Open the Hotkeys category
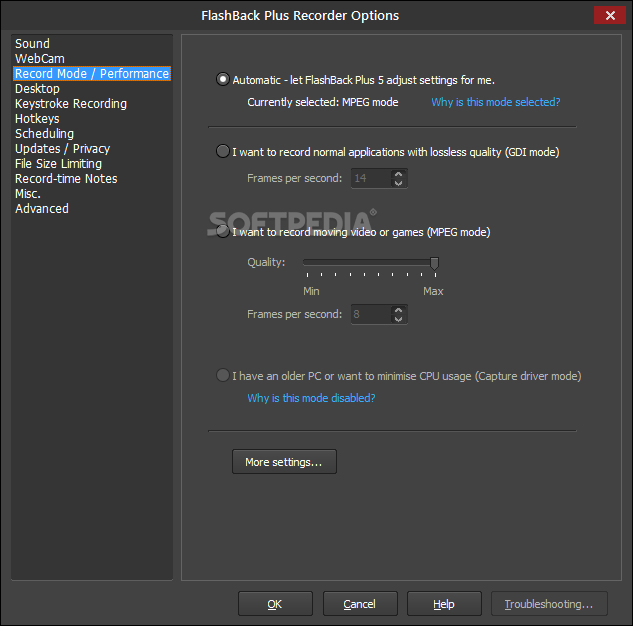This screenshot has height=626, width=633. pos(37,119)
